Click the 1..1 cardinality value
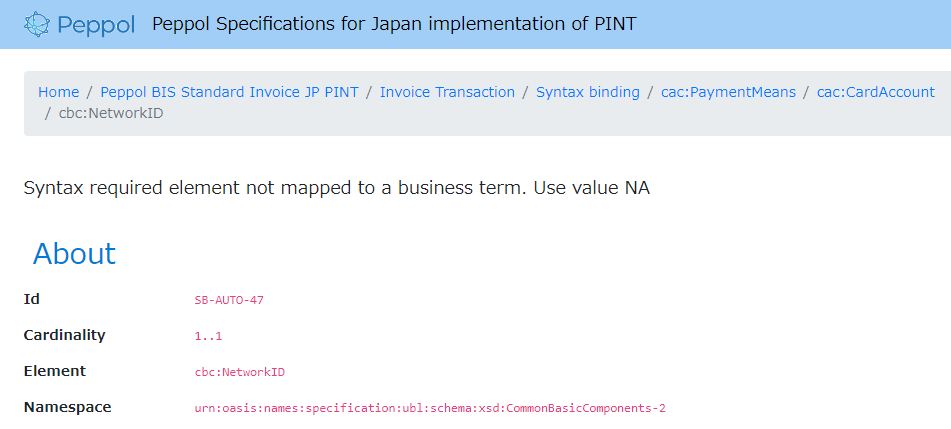Screen dimensions: 951x429 tap(208, 336)
